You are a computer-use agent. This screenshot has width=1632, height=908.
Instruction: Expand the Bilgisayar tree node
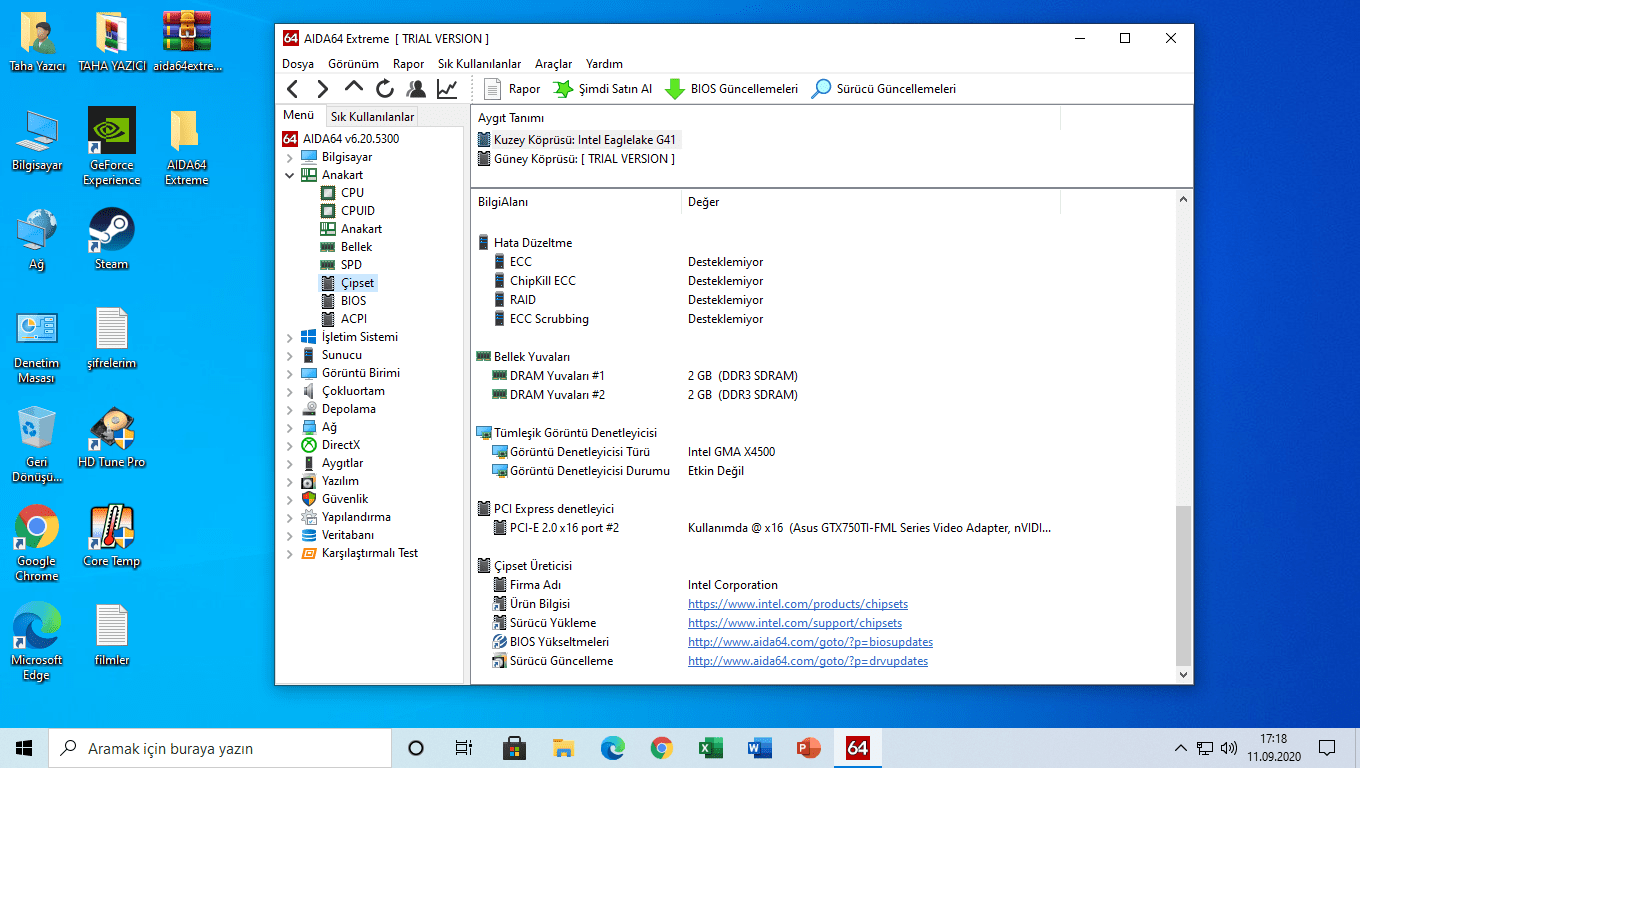tap(290, 158)
